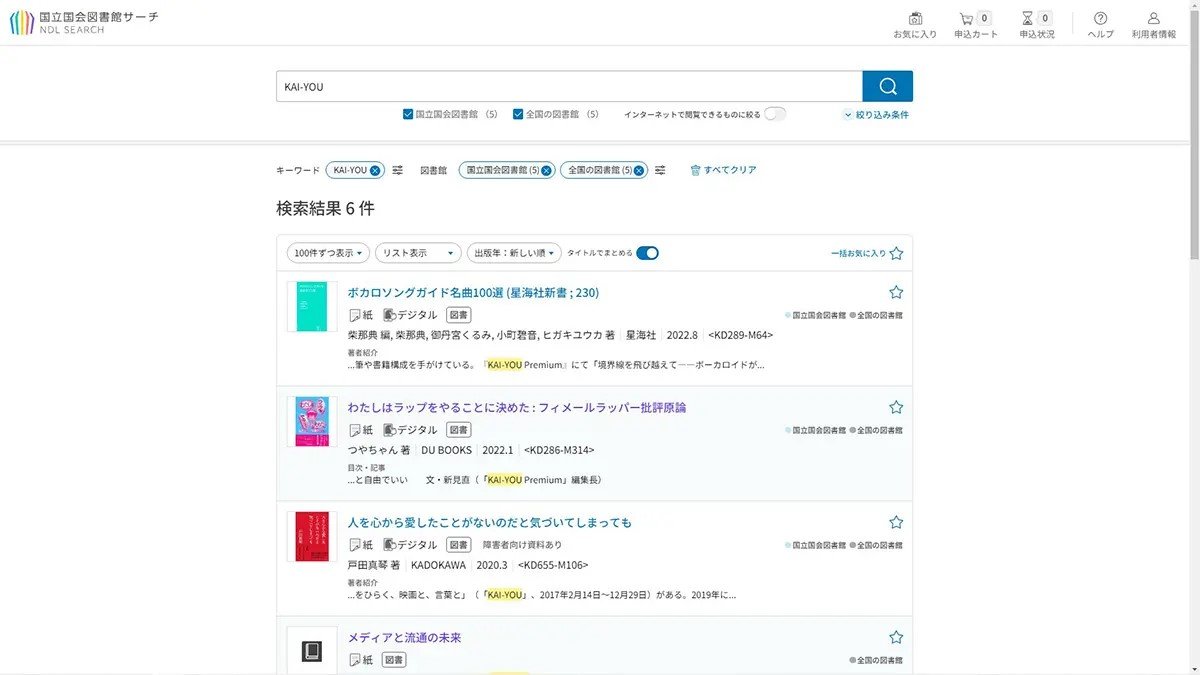This screenshot has height=675, width=1200.
Task: Open the ヘルプ help icon
Action: pos(1100,19)
